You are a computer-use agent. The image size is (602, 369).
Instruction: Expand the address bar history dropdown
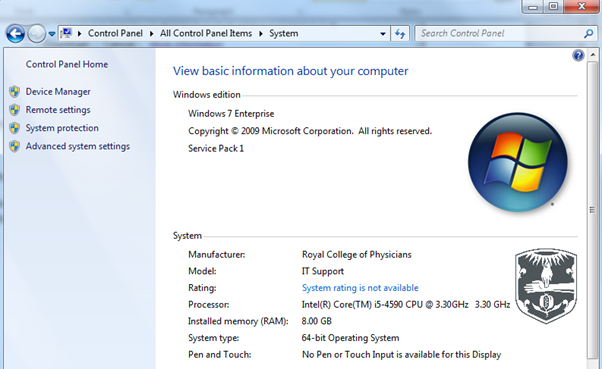[x=383, y=34]
